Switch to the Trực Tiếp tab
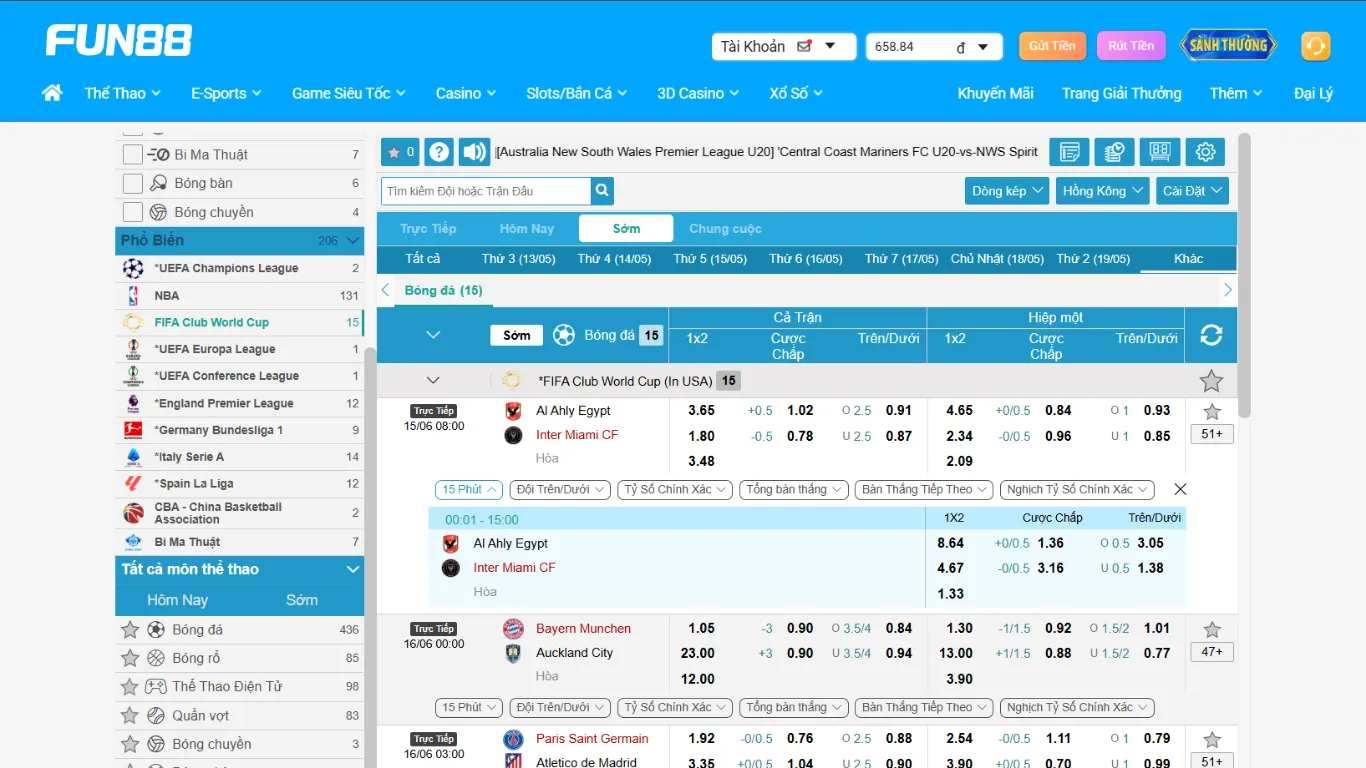 tap(428, 229)
